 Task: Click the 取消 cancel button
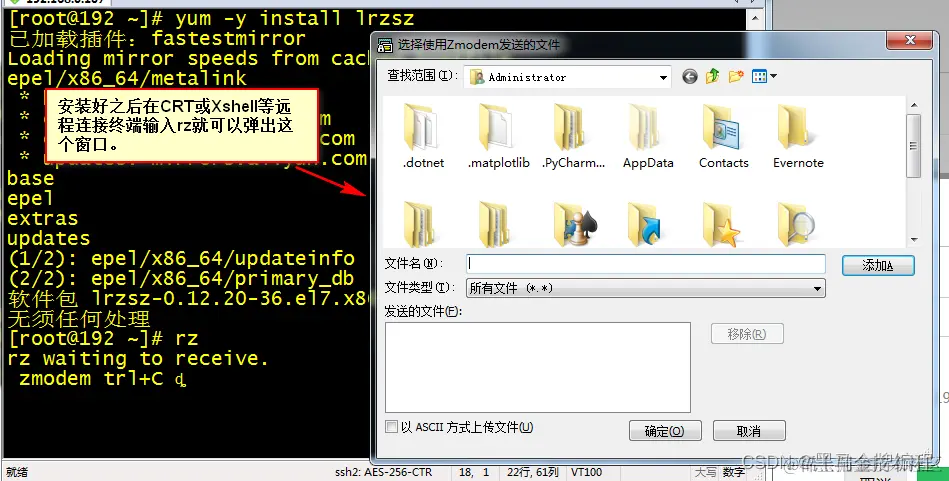click(749, 431)
